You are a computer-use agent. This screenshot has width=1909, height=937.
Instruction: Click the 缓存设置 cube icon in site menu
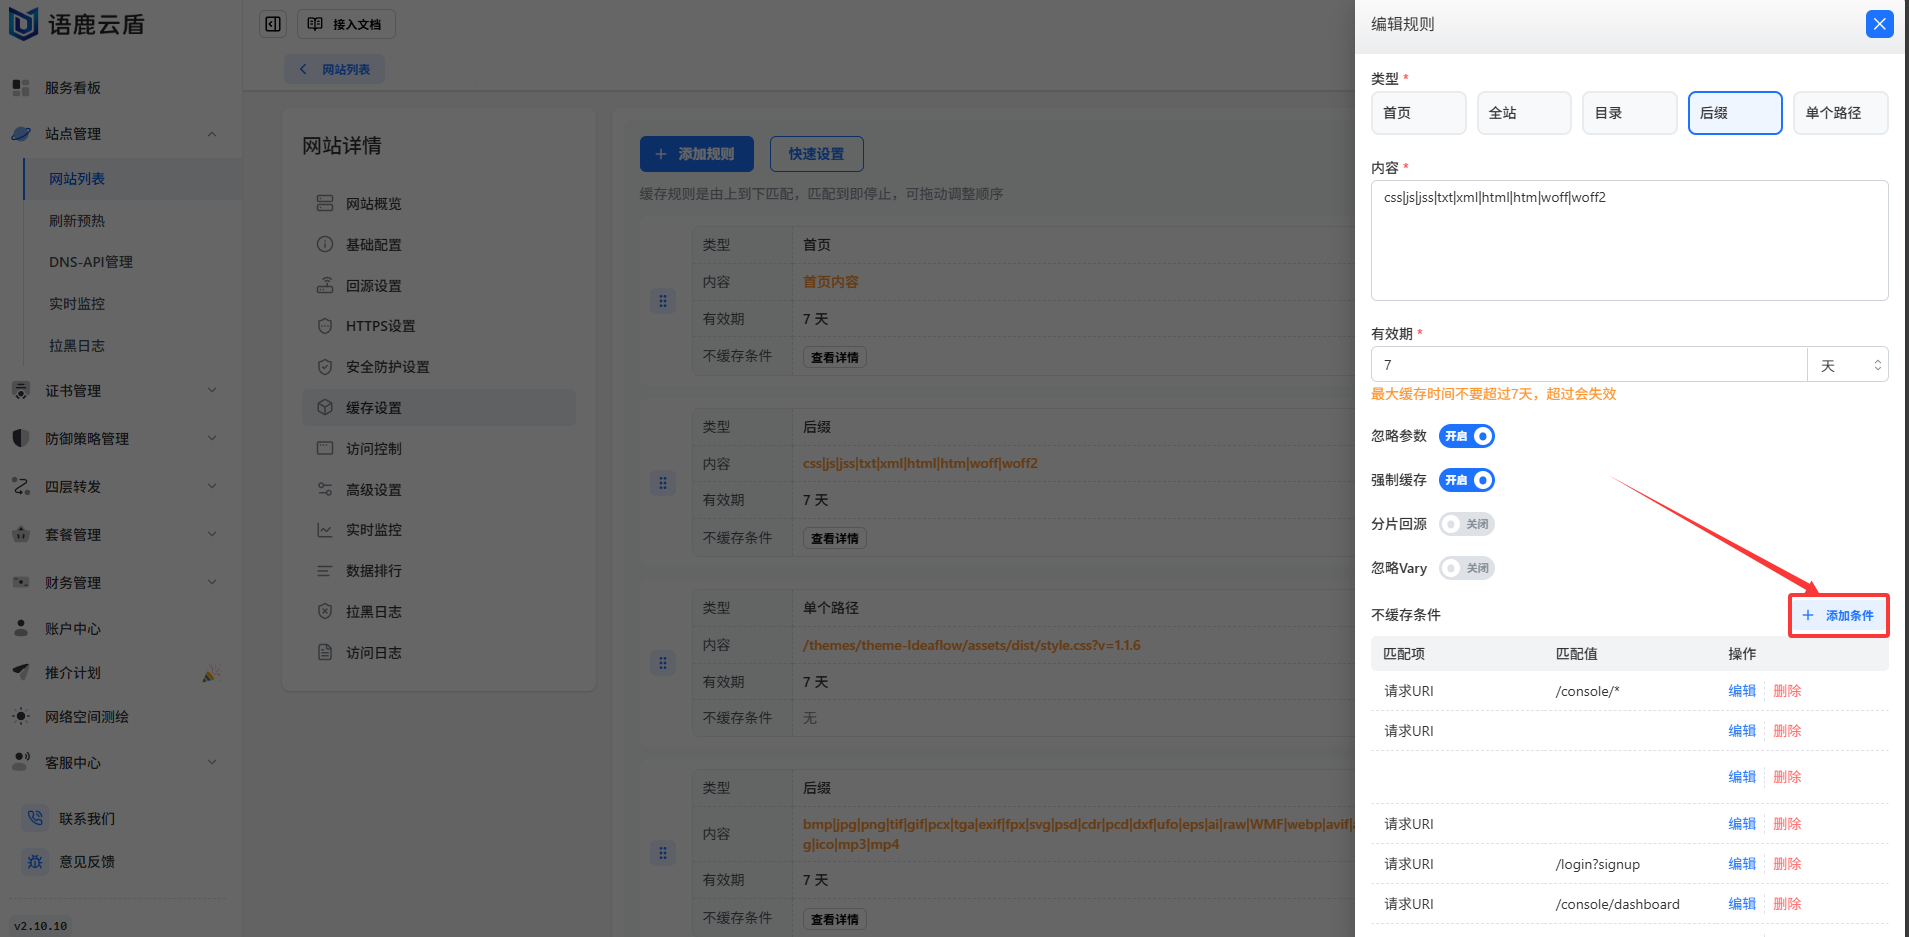coord(325,408)
